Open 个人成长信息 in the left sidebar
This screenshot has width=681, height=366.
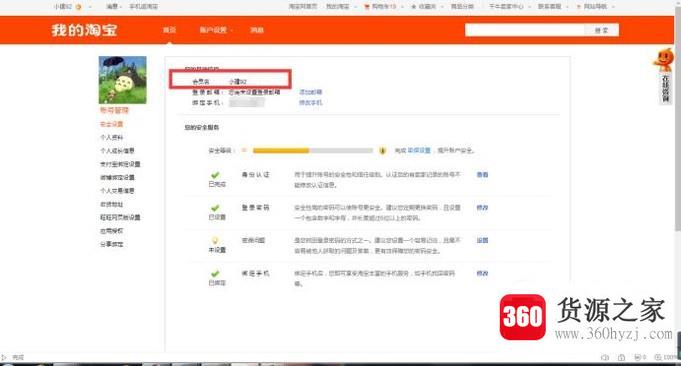click(x=117, y=151)
